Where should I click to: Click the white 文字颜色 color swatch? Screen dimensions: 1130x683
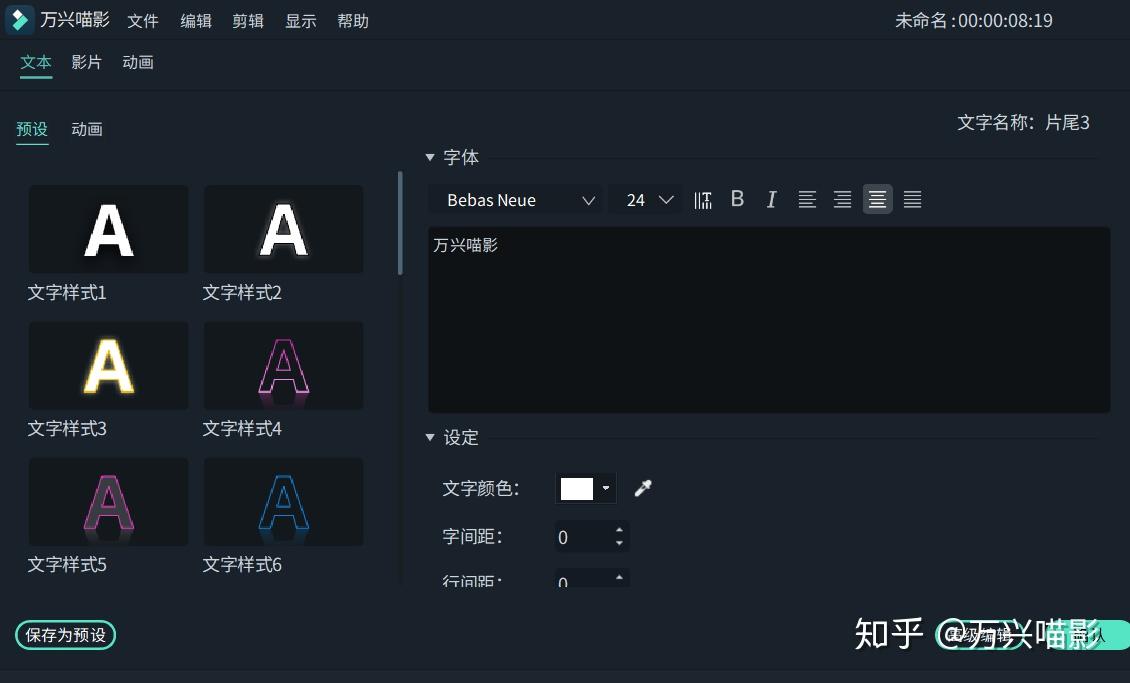pos(577,488)
